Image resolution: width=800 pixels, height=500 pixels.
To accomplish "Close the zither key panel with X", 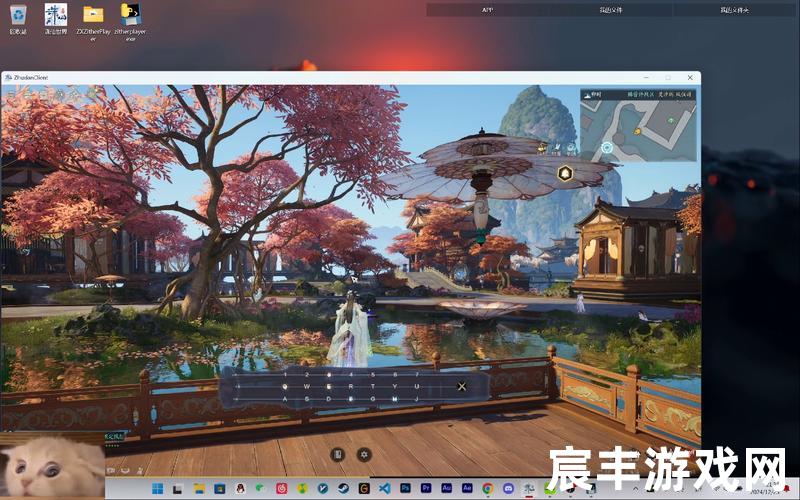I will click(x=462, y=387).
